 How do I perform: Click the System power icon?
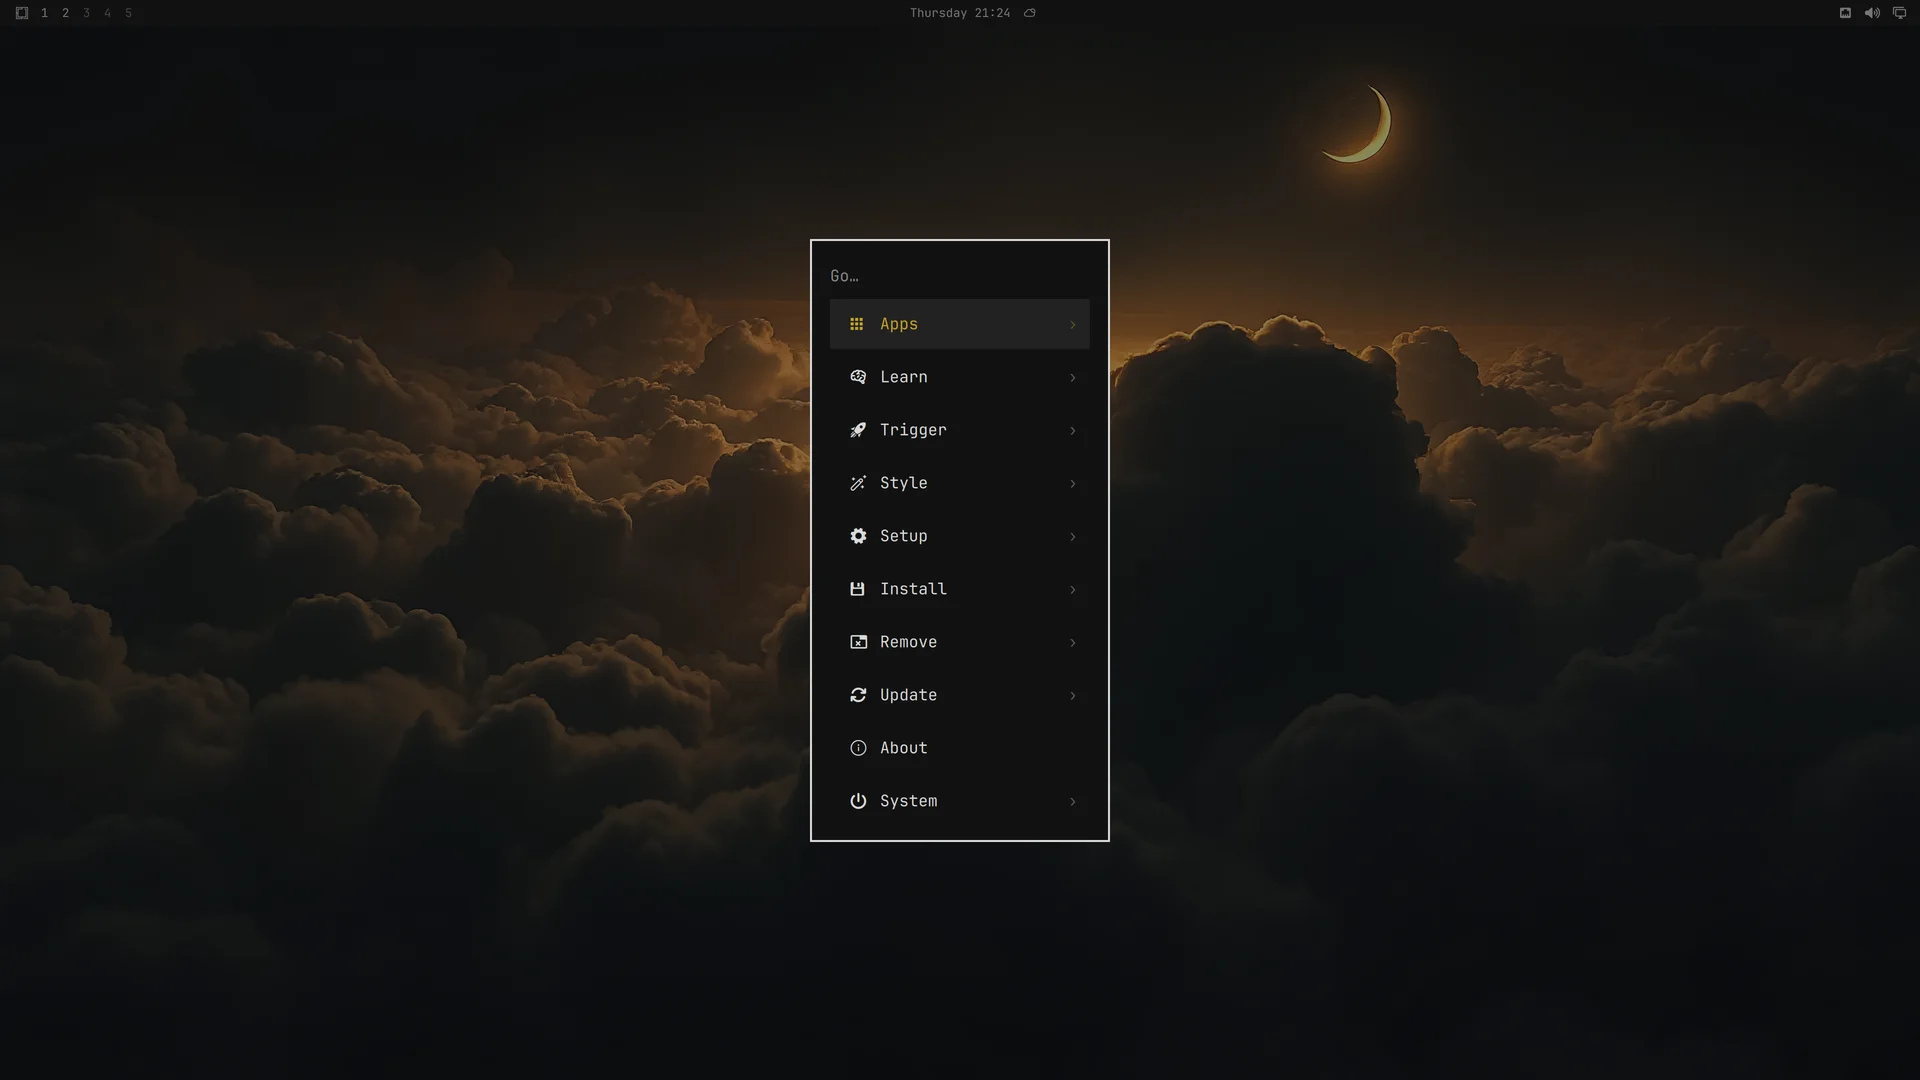(x=858, y=801)
